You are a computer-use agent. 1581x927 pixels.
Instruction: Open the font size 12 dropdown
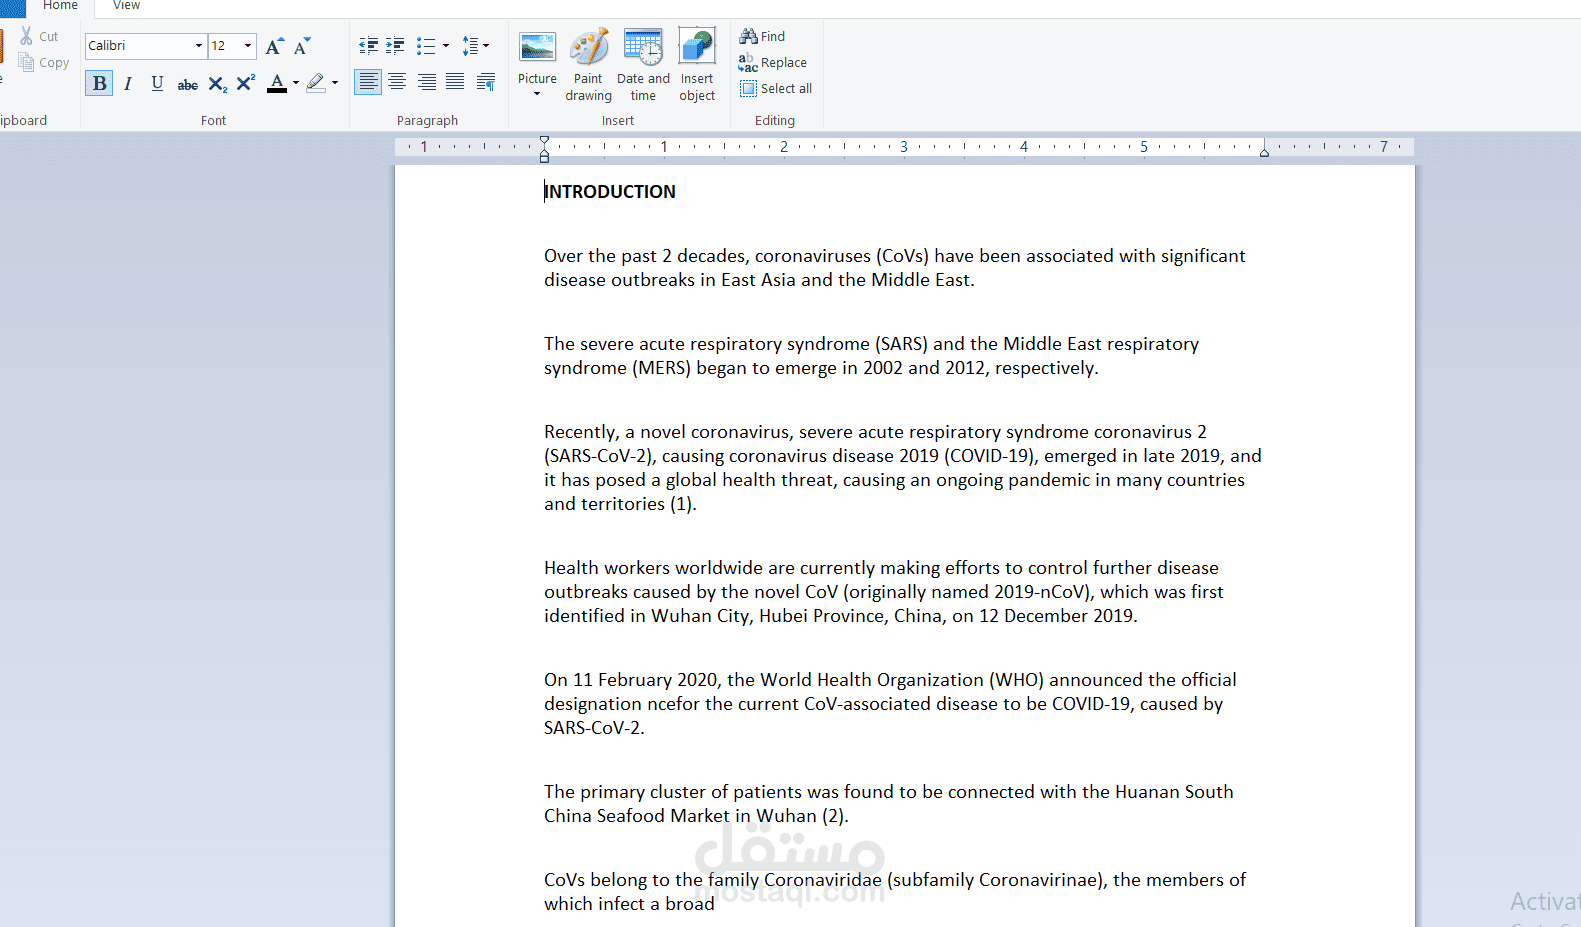coord(247,46)
